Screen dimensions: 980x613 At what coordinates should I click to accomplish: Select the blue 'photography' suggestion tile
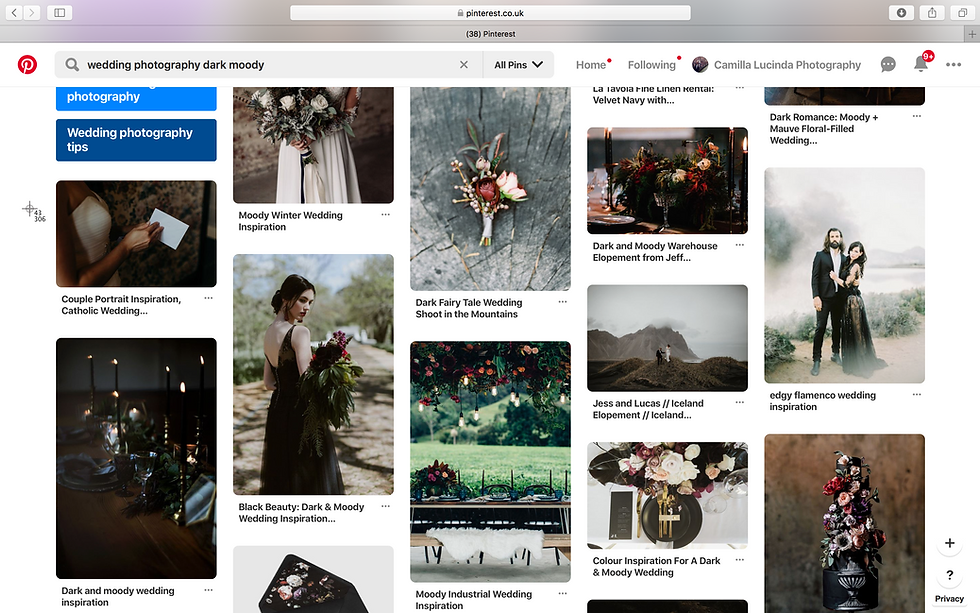point(136,98)
